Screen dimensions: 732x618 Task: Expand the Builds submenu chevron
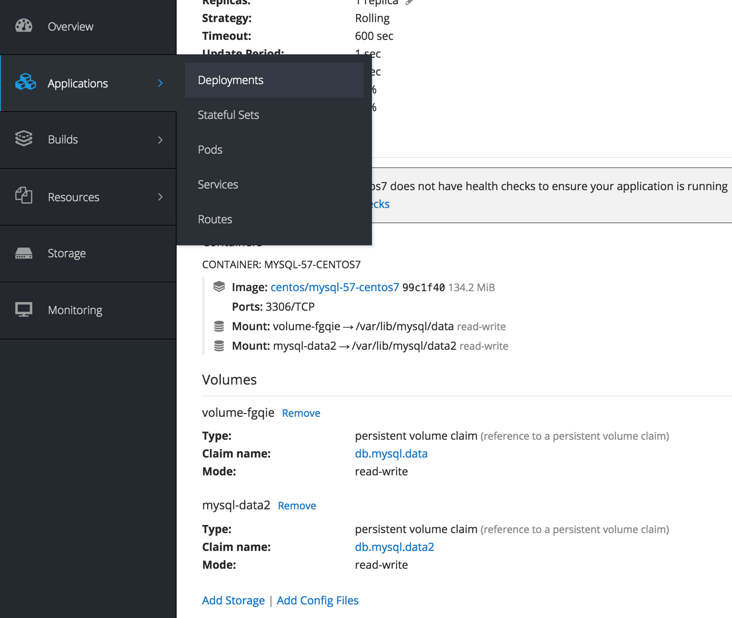160,140
